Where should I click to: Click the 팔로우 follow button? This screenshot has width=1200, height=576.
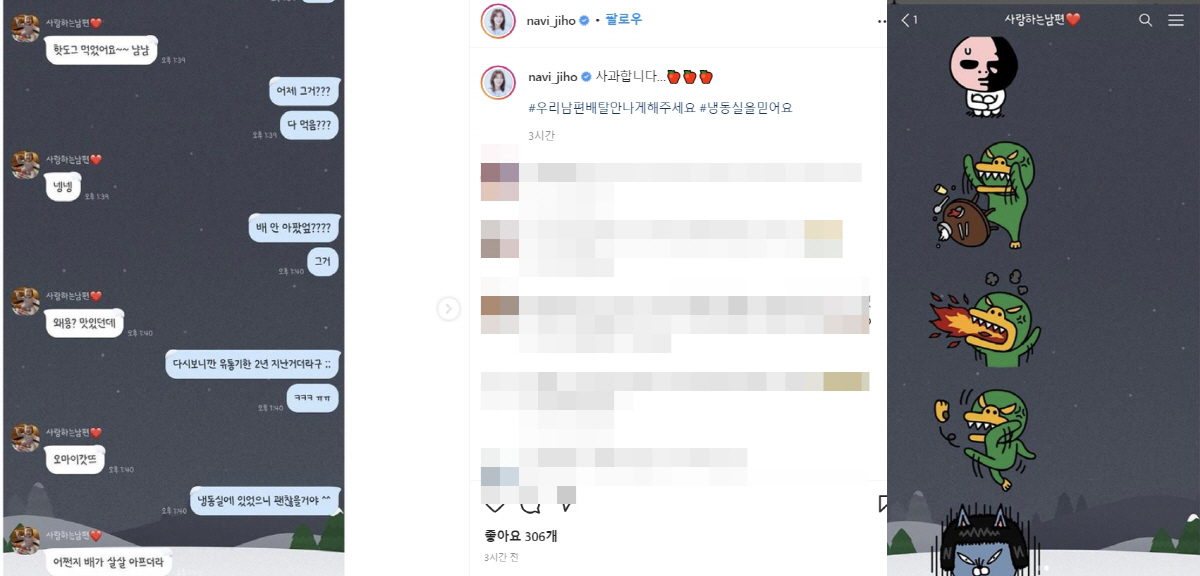click(x=624, y=20)
